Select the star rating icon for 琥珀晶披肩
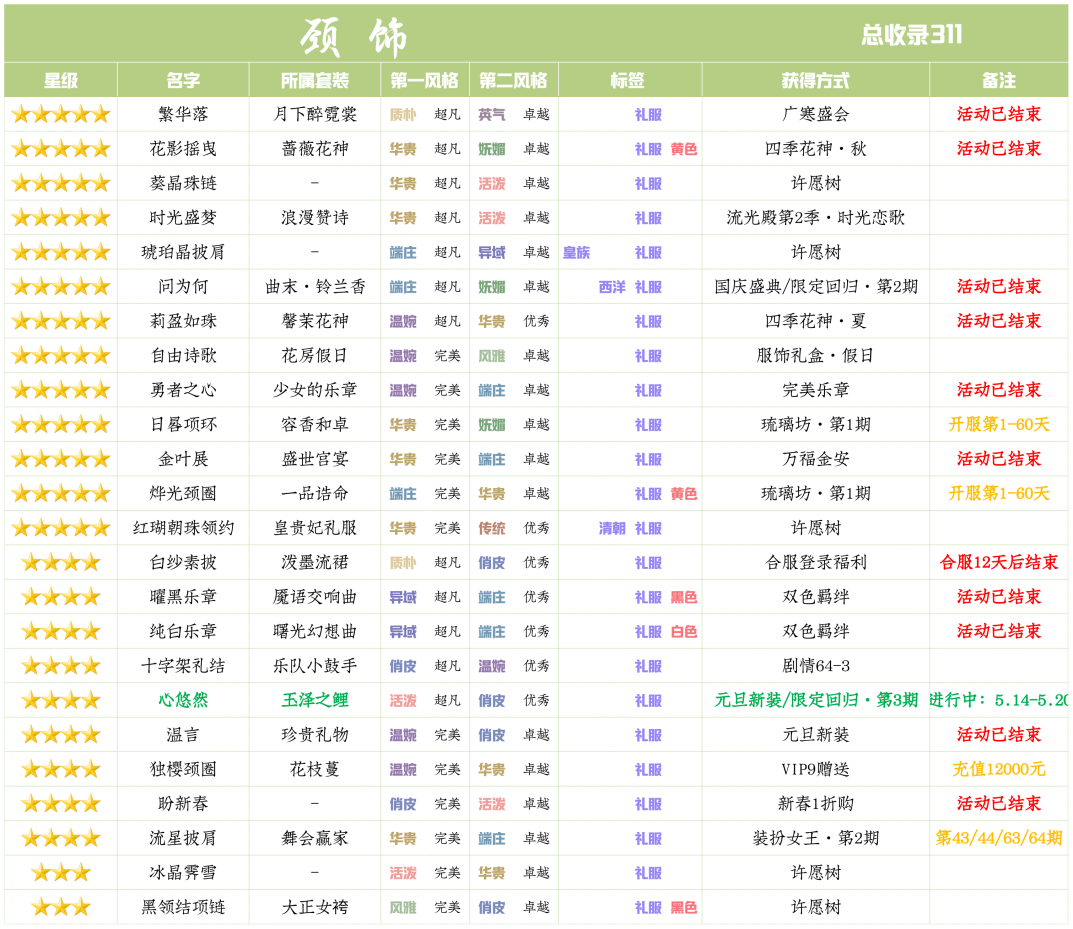Screen dimensions: 1073x929 coord(60,252)
